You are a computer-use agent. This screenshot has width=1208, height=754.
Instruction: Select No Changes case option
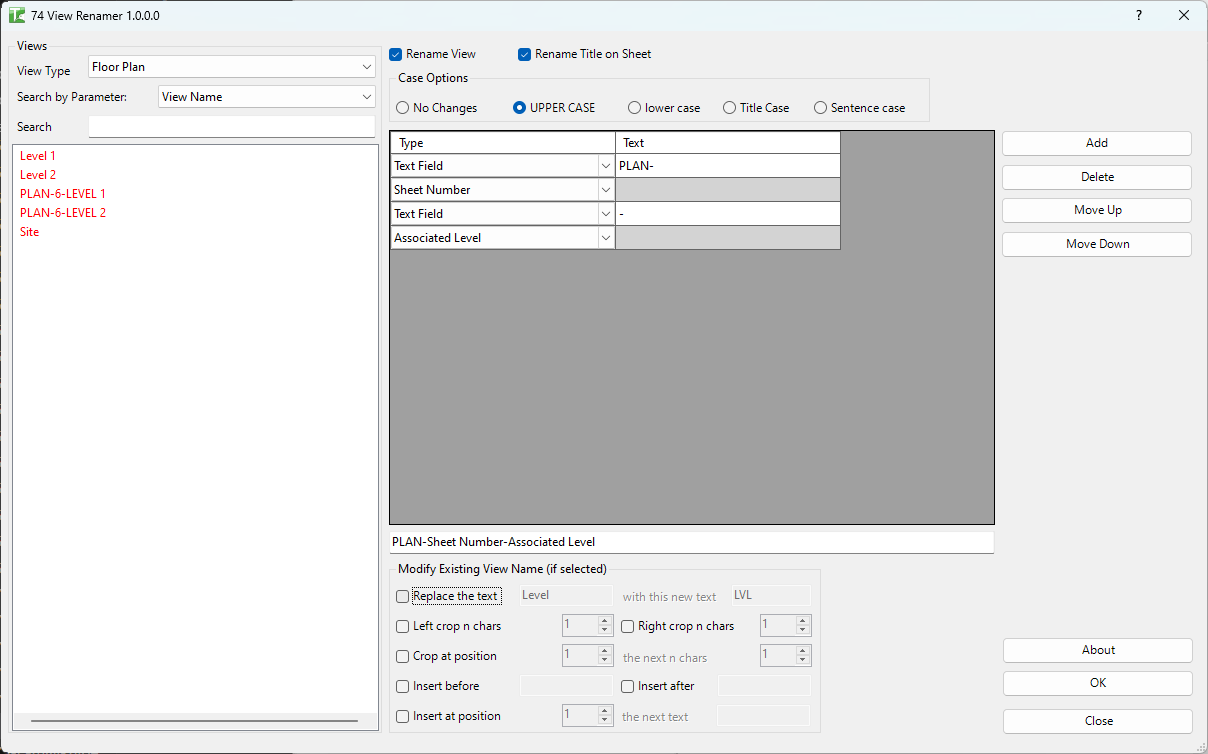(402, 107)
